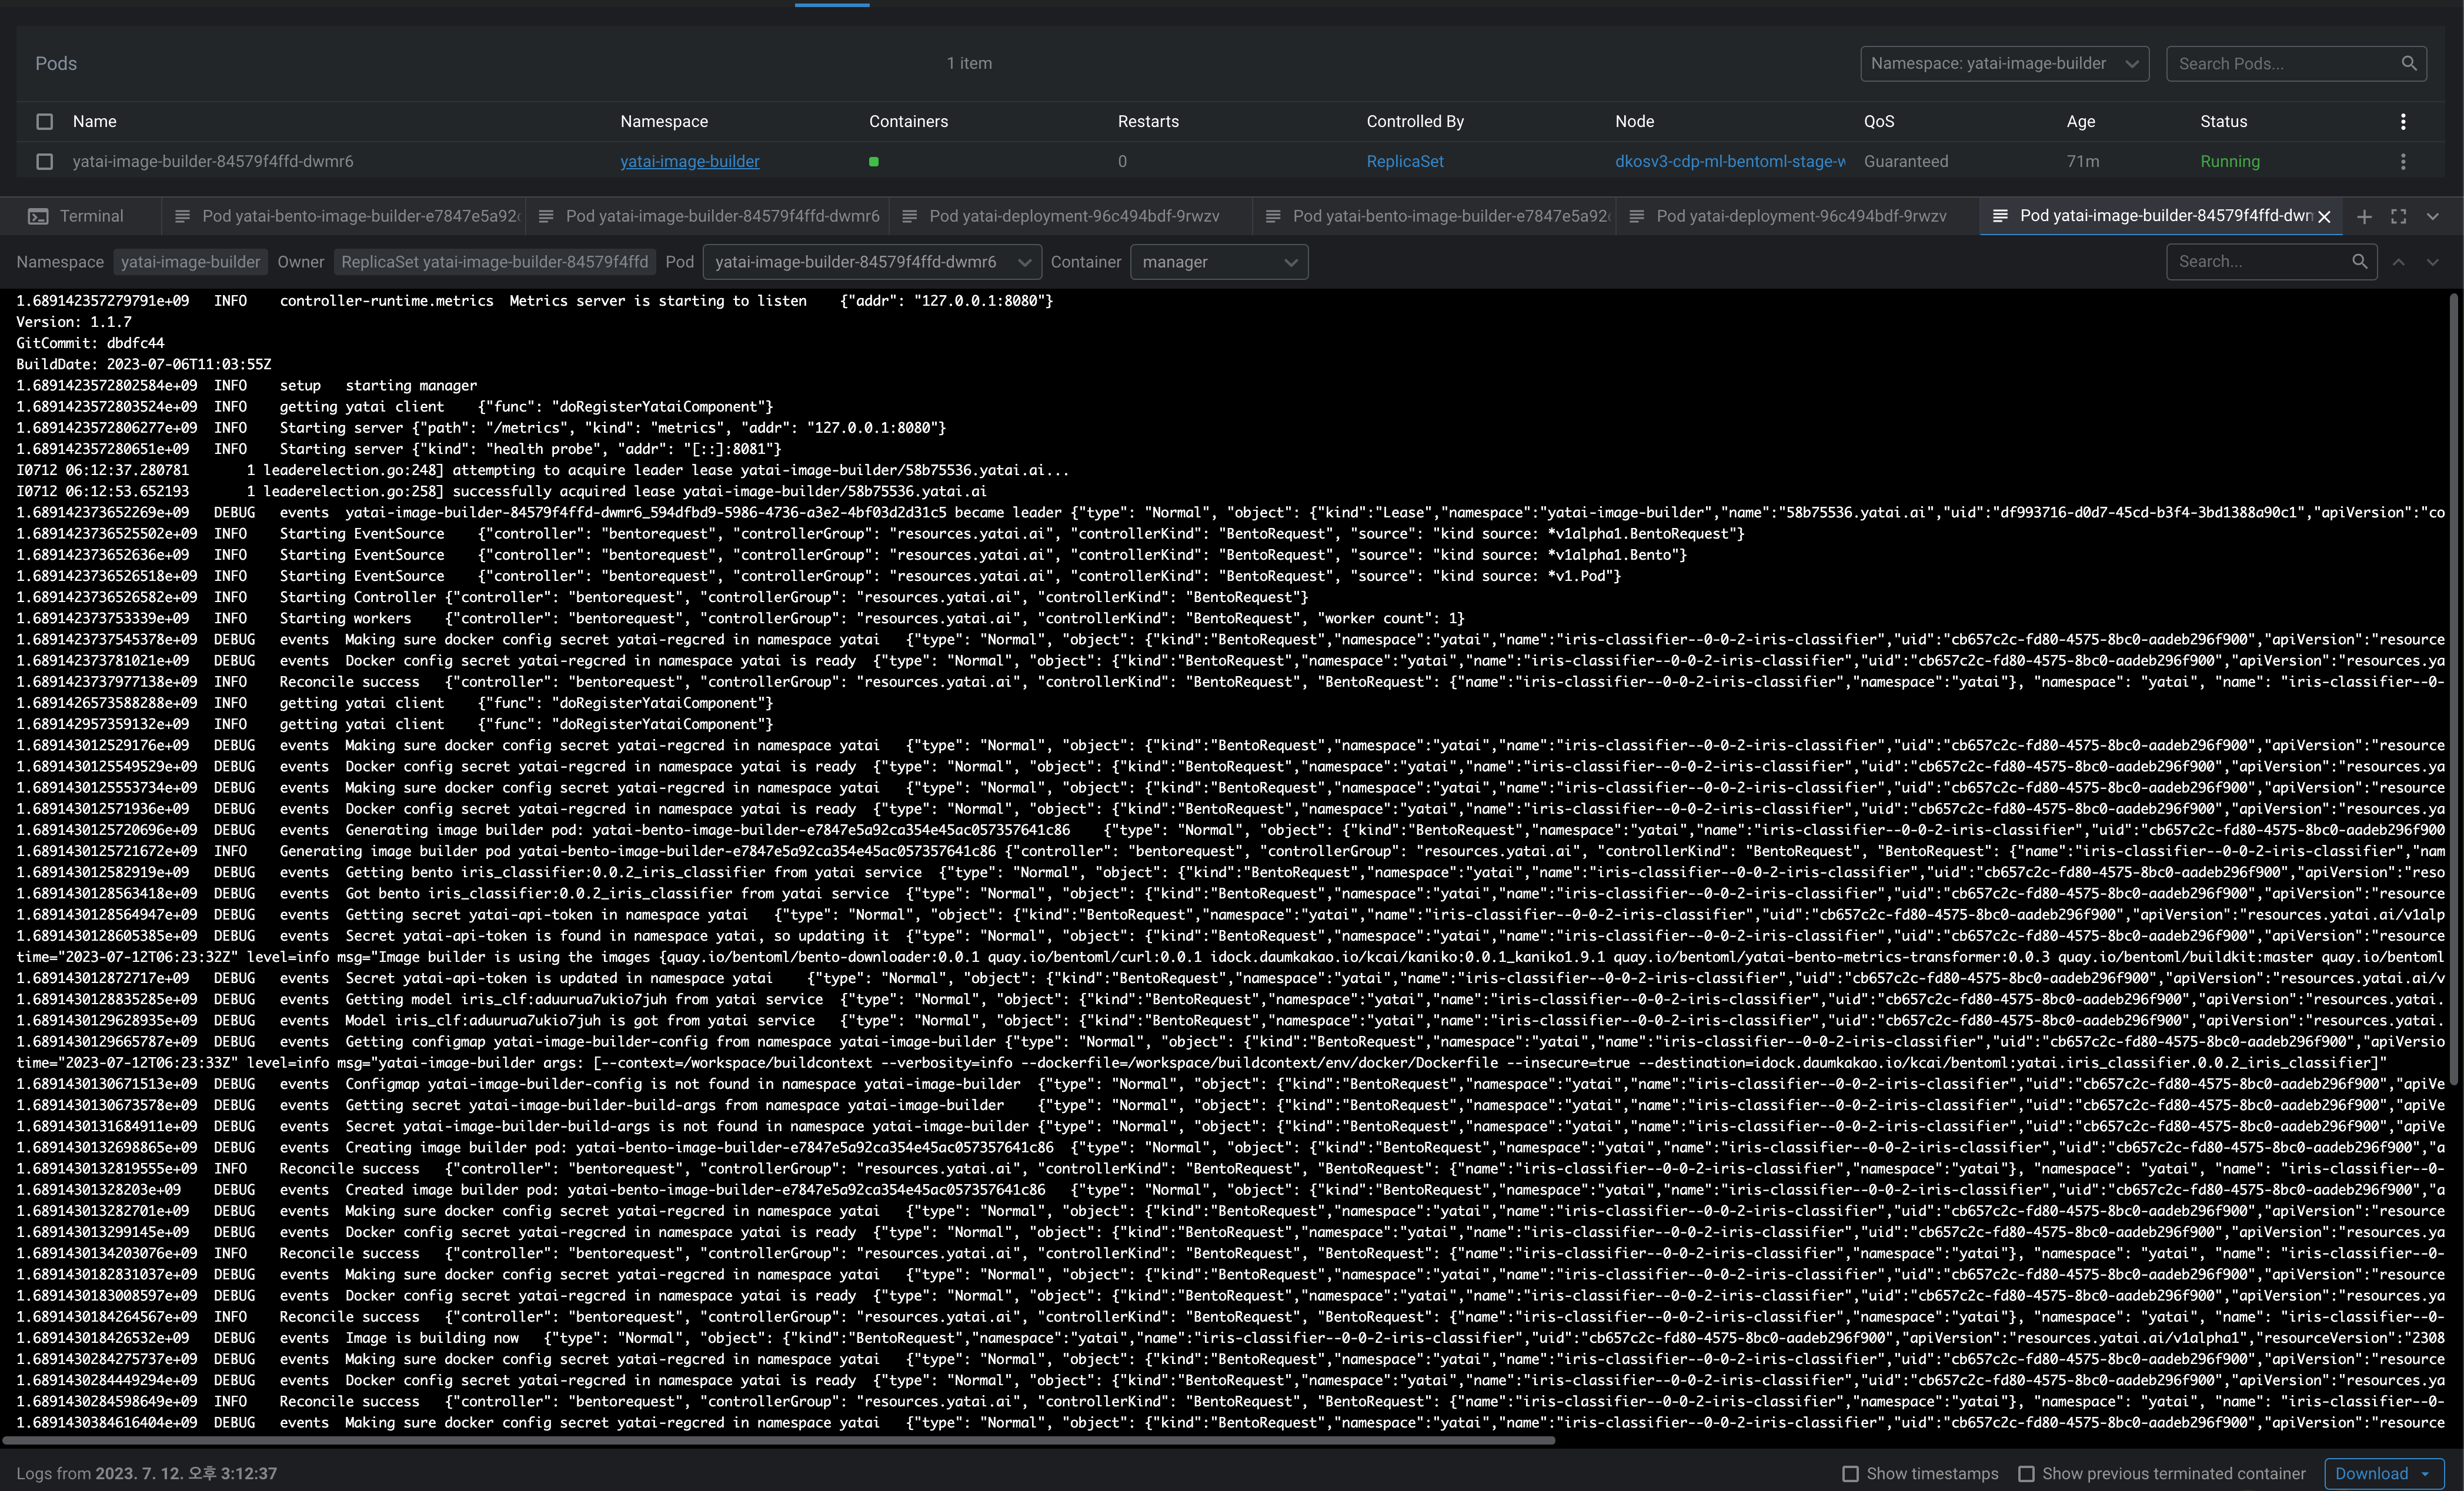Open the Namespace filter dropdown

click(2004, 63)
